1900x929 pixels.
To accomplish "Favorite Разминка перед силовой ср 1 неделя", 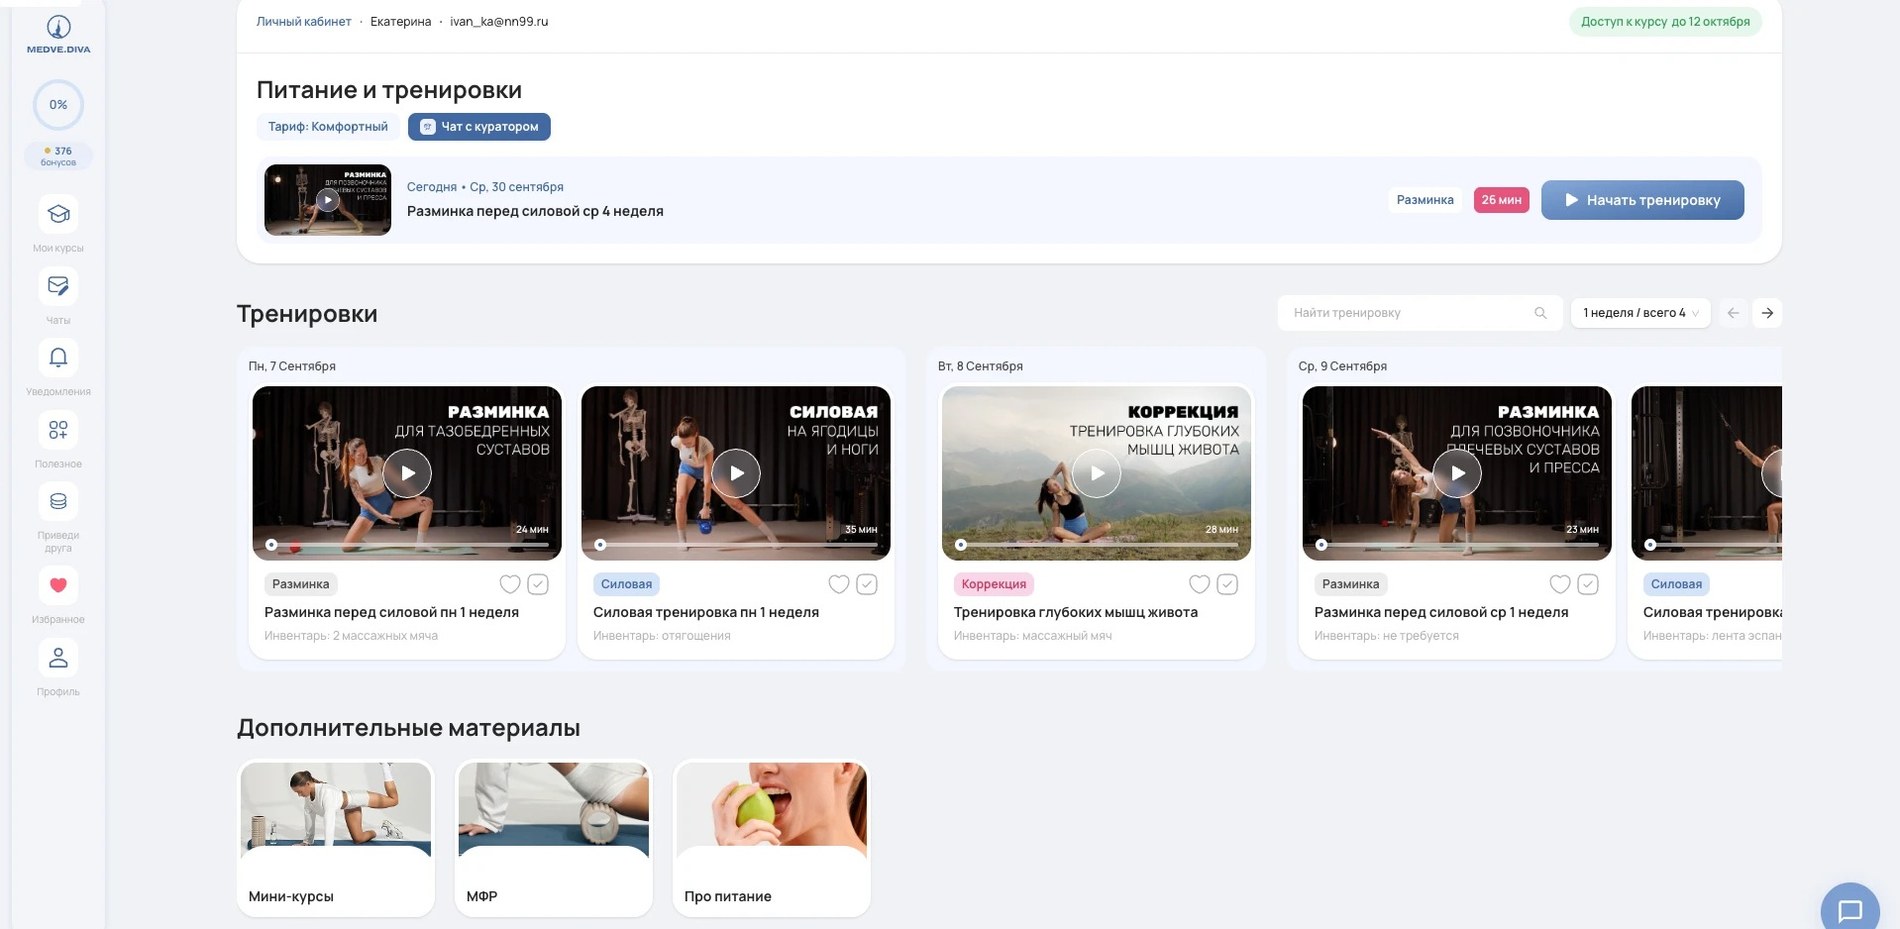I will 1560,584.
